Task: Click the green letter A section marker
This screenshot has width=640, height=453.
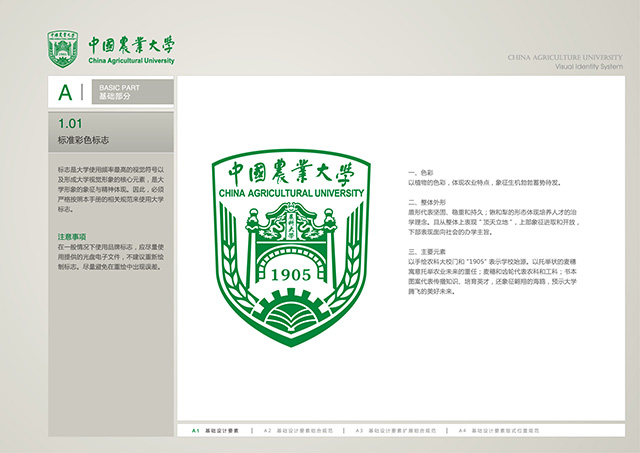Action: coord(66,93)
